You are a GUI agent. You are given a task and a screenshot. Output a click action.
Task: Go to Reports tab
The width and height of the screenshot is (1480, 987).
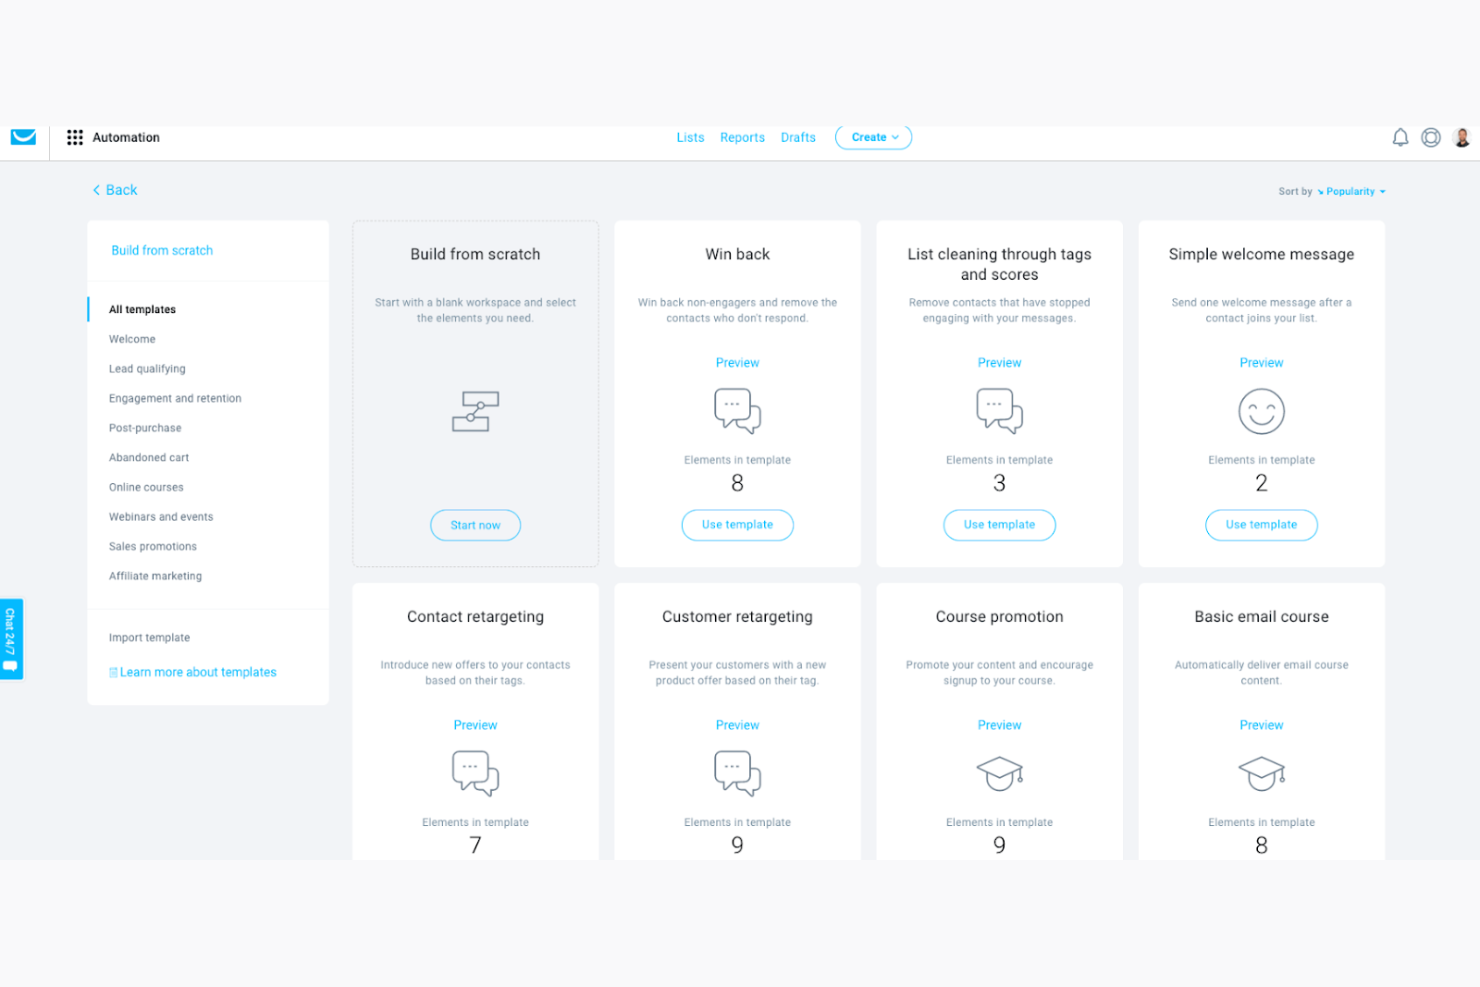[x=742, y=138]
